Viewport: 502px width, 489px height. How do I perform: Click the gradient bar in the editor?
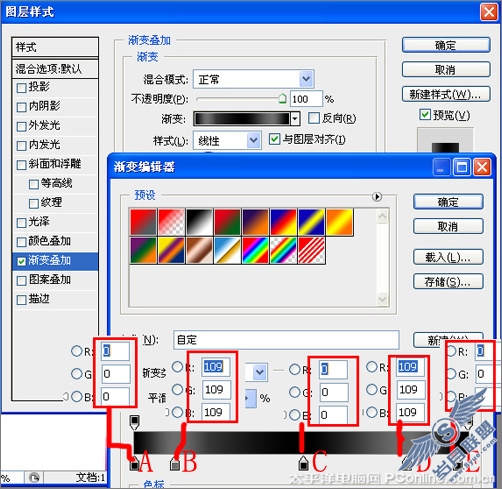point(302,442)
